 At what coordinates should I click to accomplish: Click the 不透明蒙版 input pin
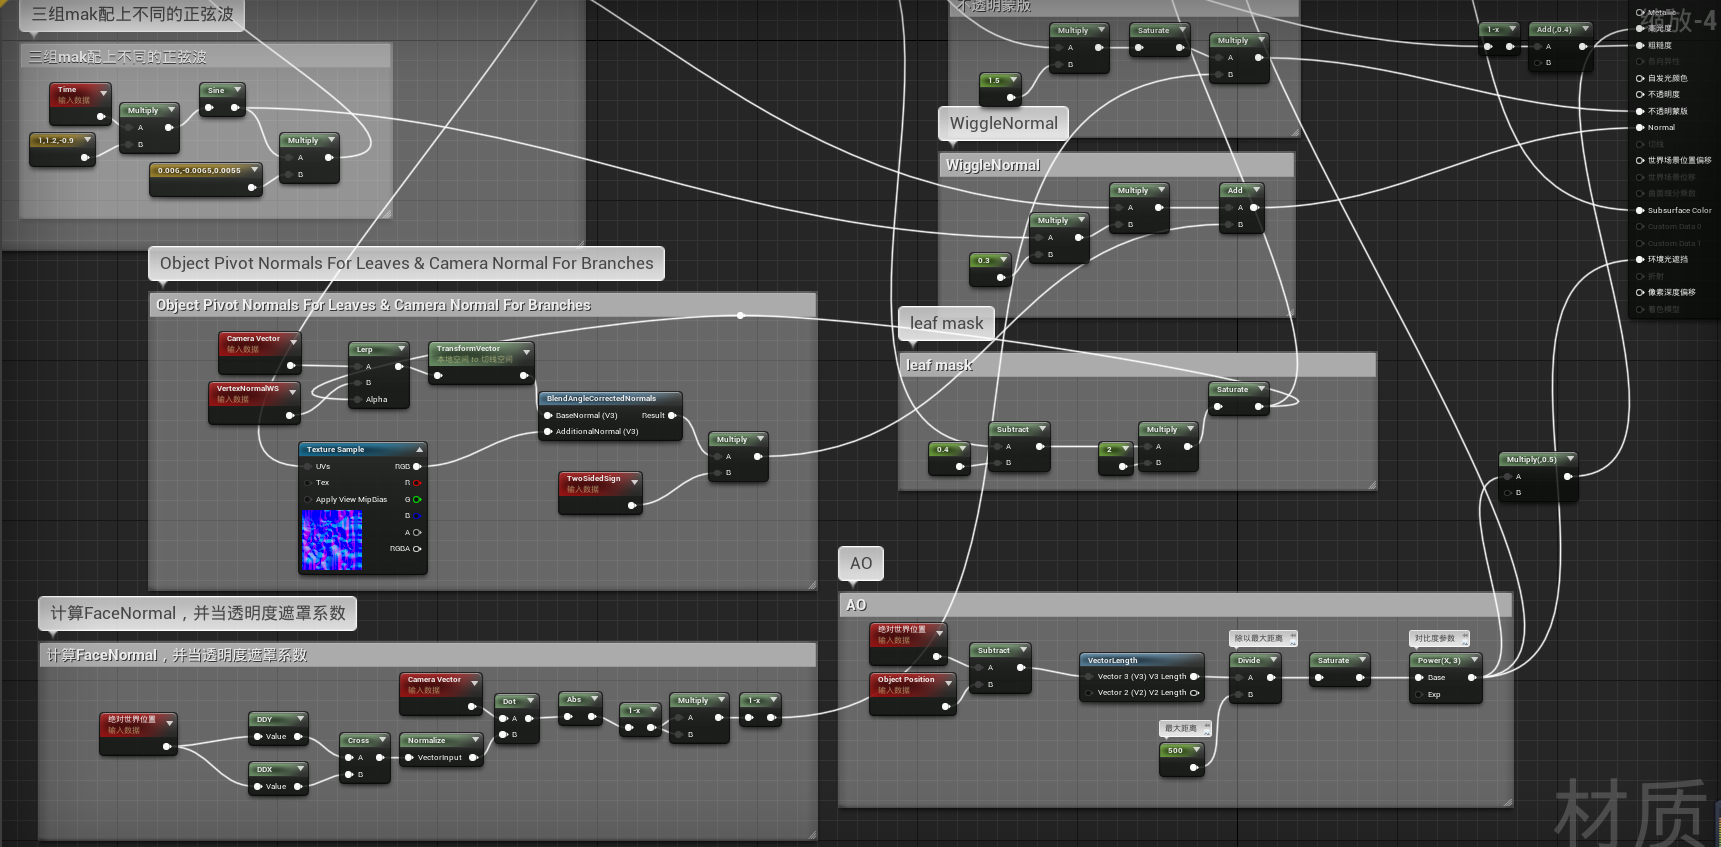pyautogui.click(x=1640, y=111)
